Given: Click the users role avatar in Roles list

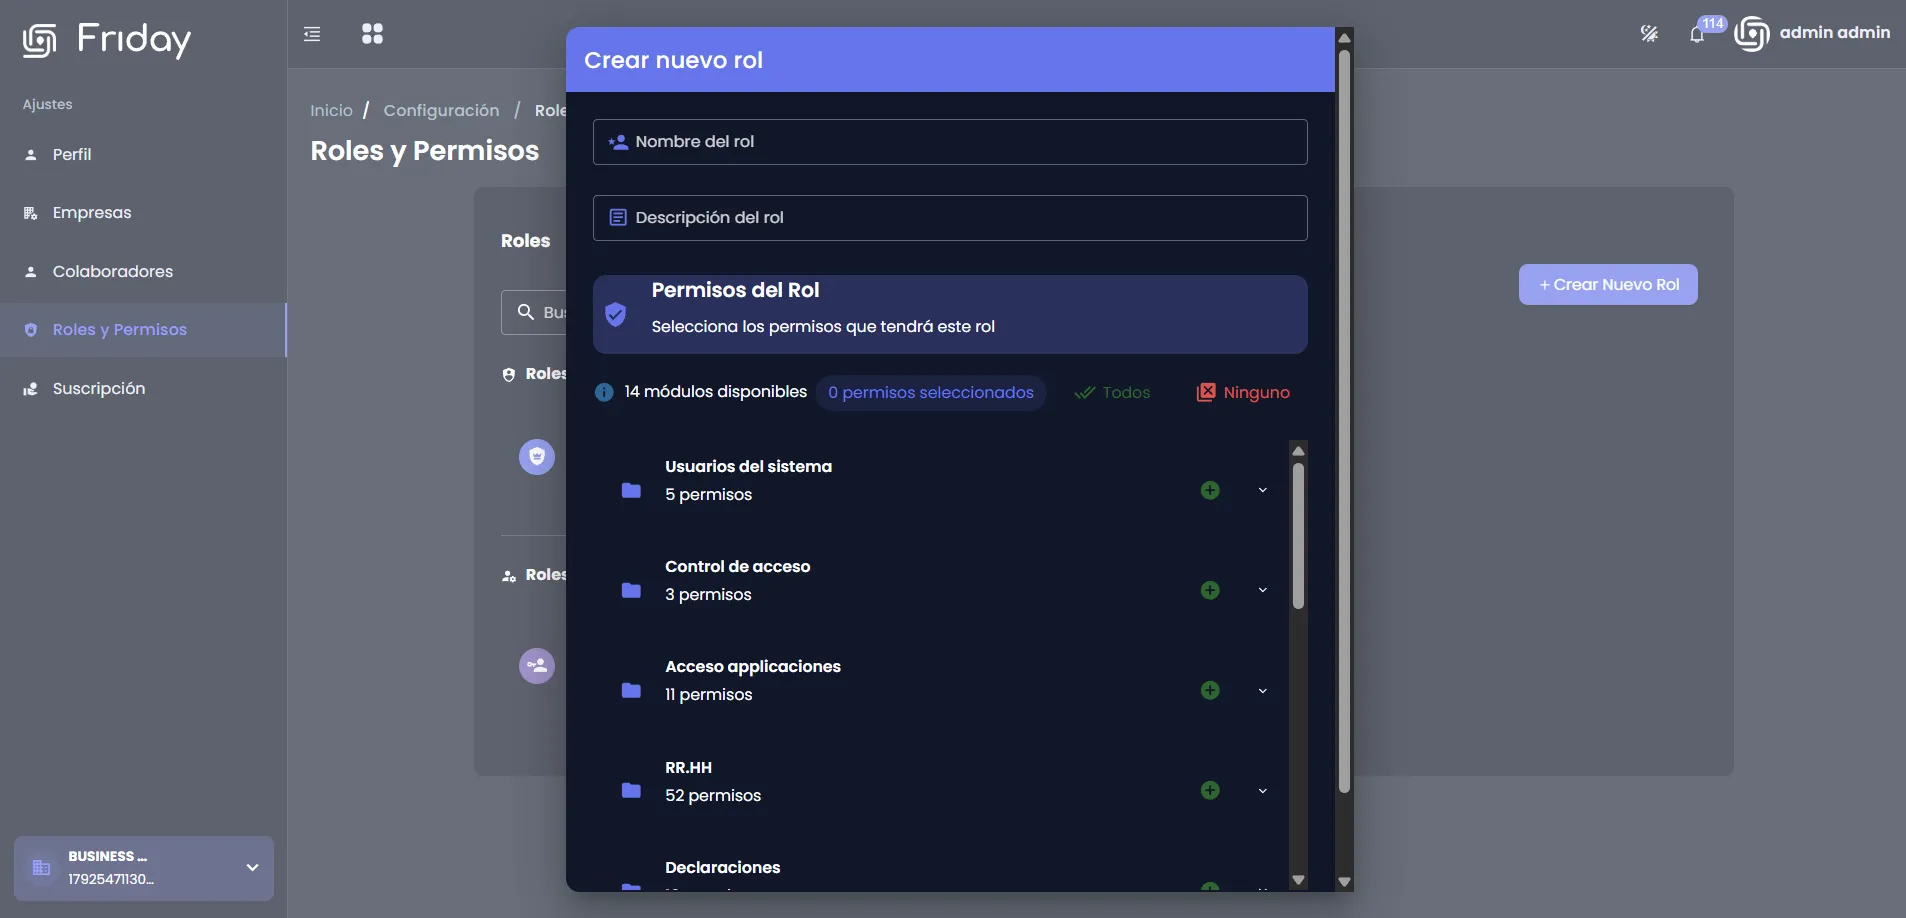Looking at the screenshot, I should coord(537,666).
